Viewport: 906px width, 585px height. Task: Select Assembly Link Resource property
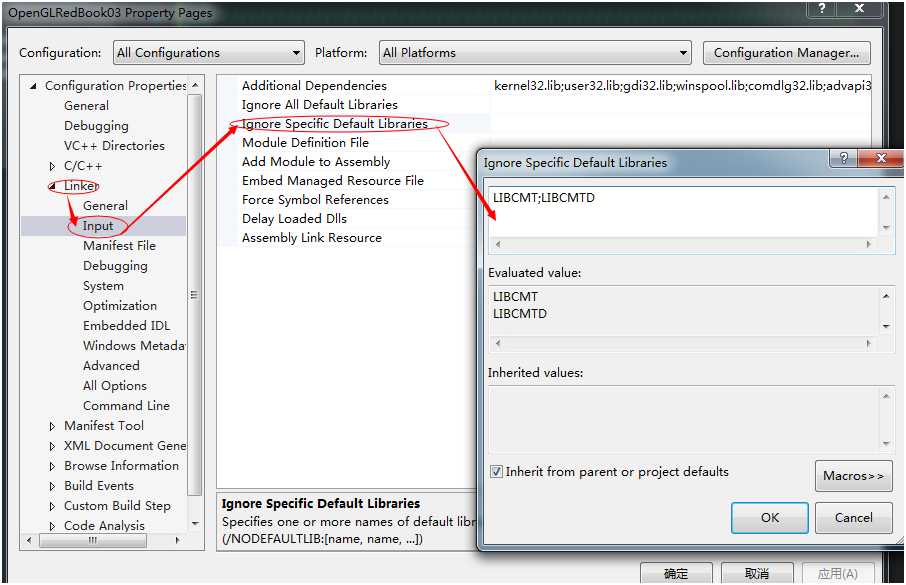point(311,238)
